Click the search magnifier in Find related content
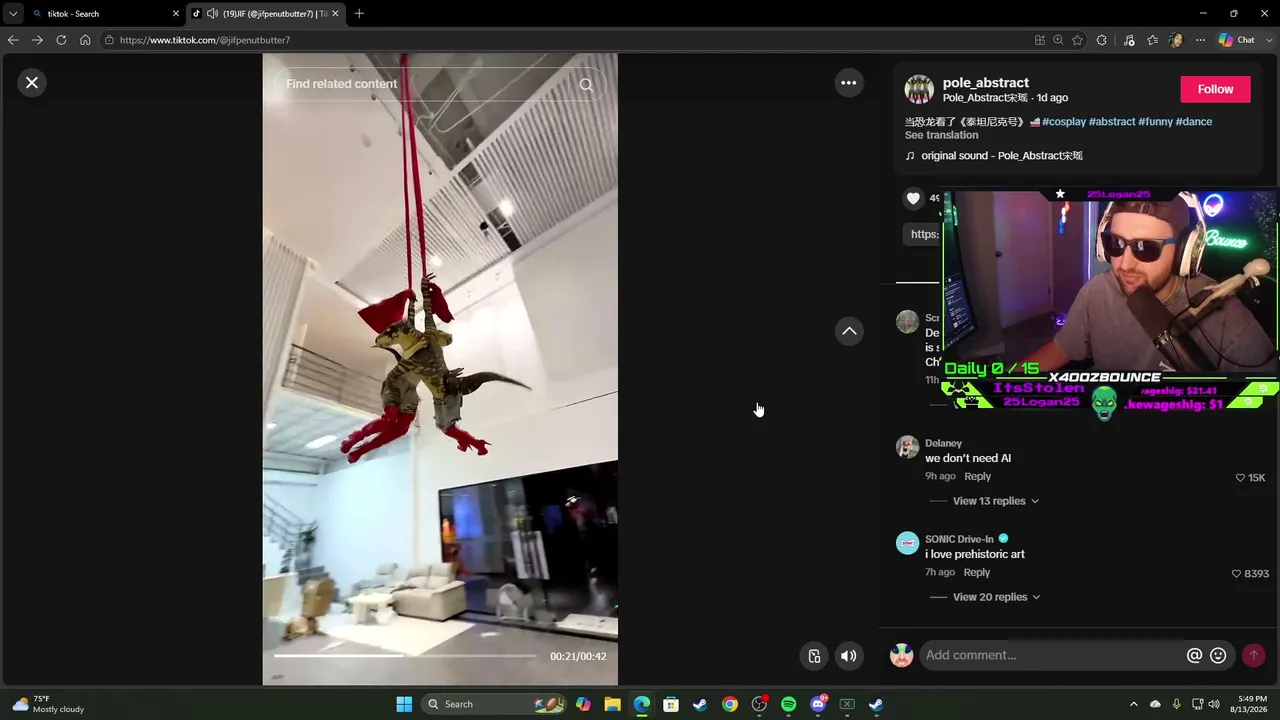The image size is (1280, 720). [x=586, y=84]
